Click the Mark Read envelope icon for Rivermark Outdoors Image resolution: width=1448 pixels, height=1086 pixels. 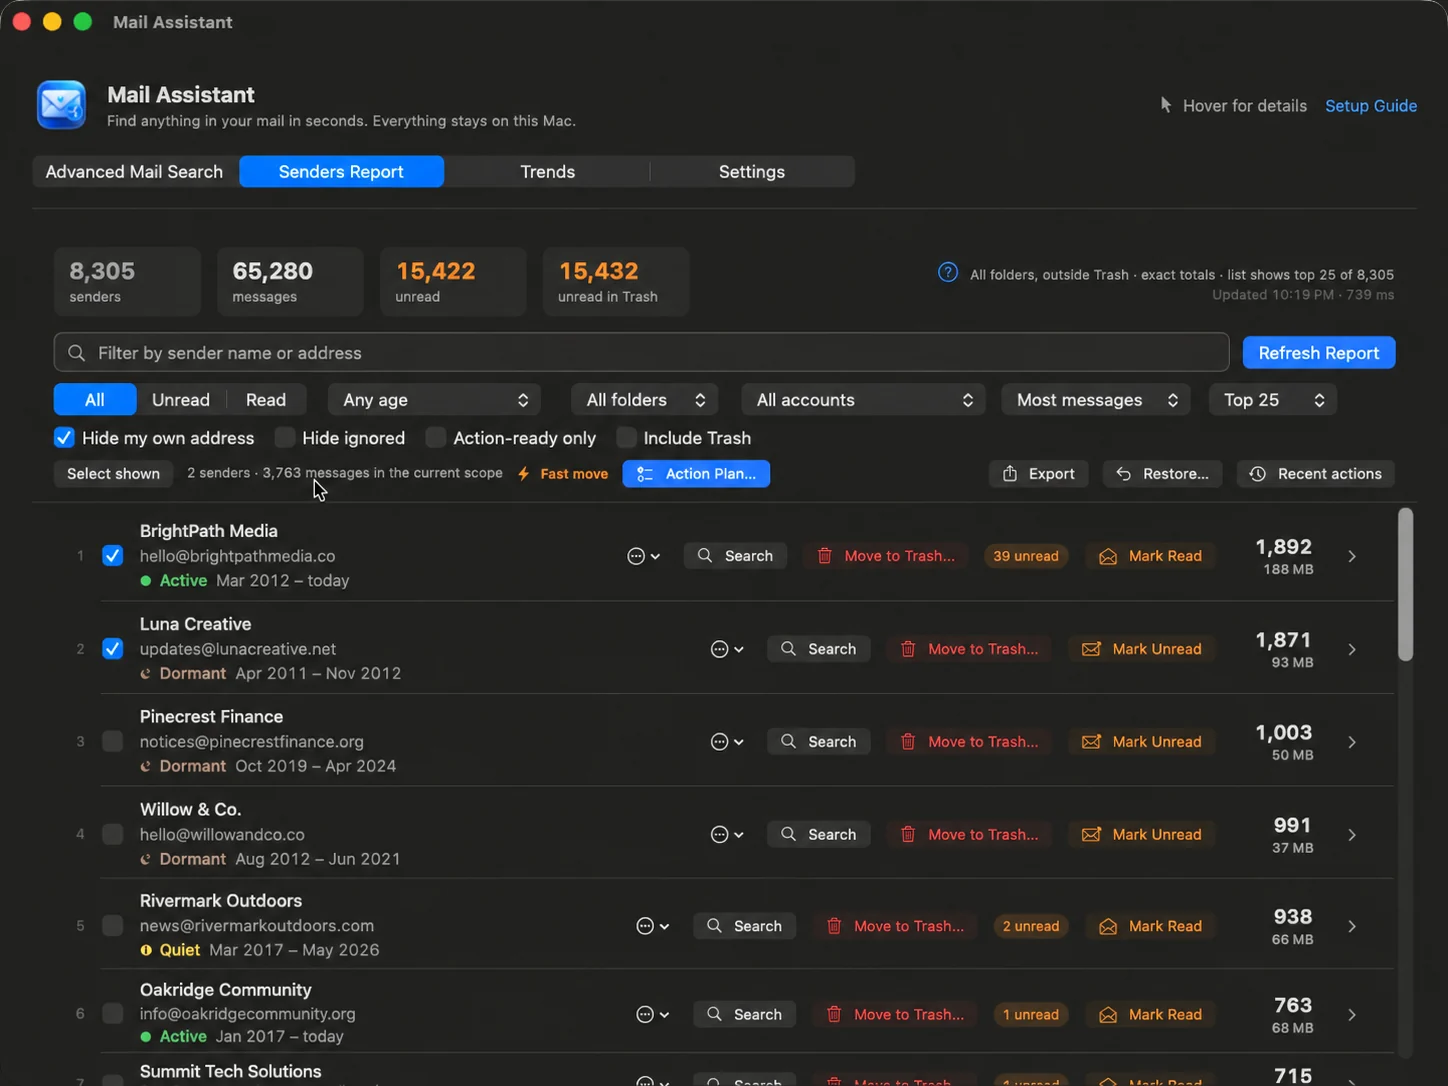(x=1108, y=926)
